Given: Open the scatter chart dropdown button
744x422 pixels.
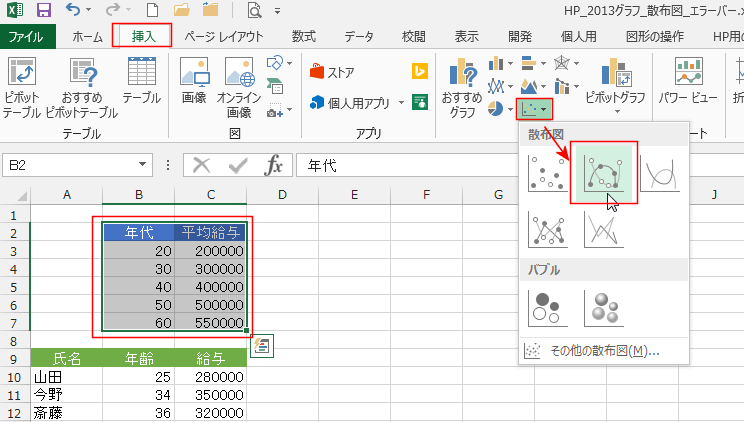Looking at the screenshot, I should coord(534,106).
